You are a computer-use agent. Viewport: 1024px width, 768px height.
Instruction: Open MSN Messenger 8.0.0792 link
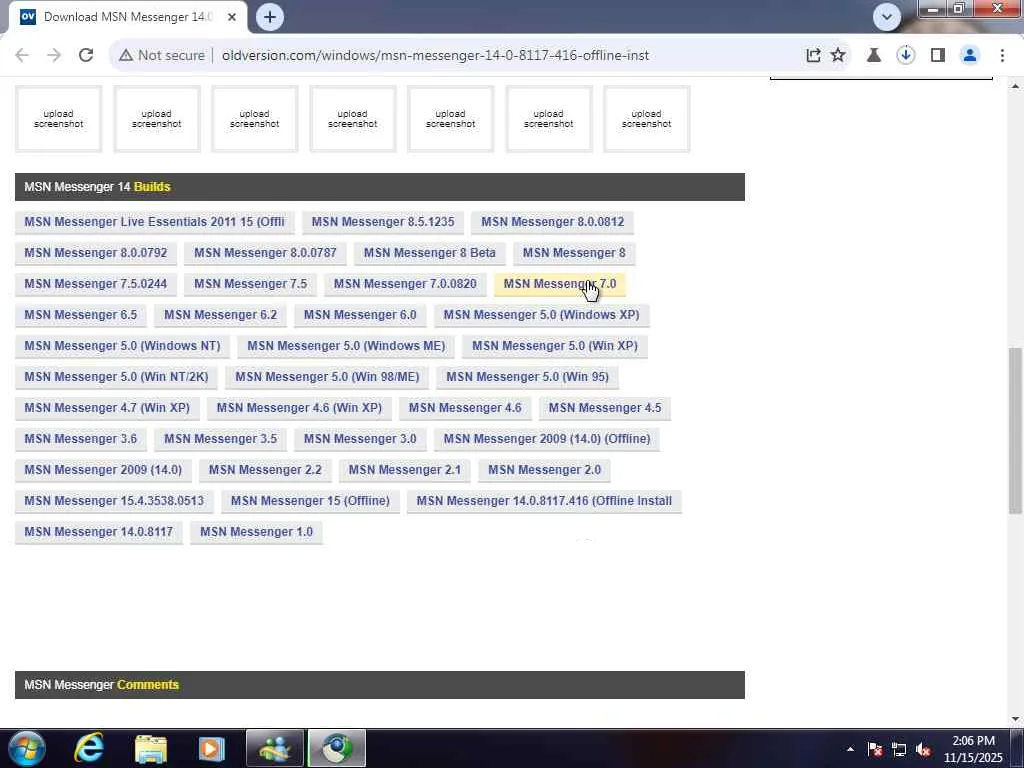pyautogui.click(x=95, y=253)
